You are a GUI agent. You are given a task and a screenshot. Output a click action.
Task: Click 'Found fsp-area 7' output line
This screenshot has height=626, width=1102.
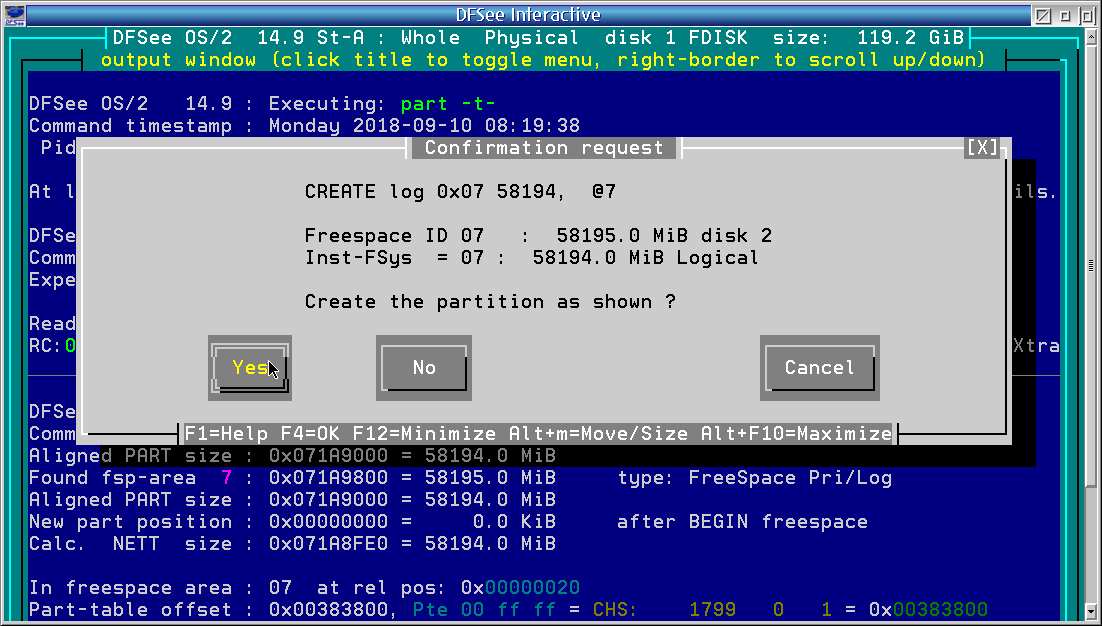click(x=460, y=478)
